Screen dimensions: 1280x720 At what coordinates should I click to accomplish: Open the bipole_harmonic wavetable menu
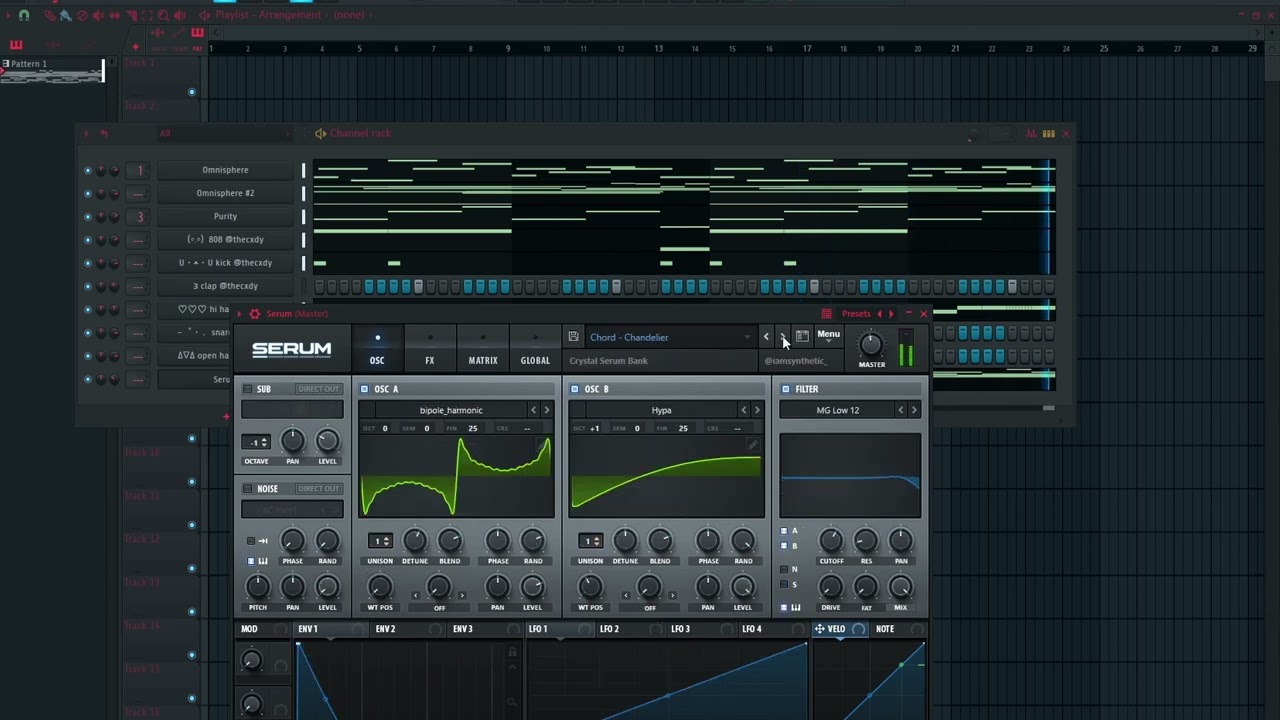click(451, 410)
